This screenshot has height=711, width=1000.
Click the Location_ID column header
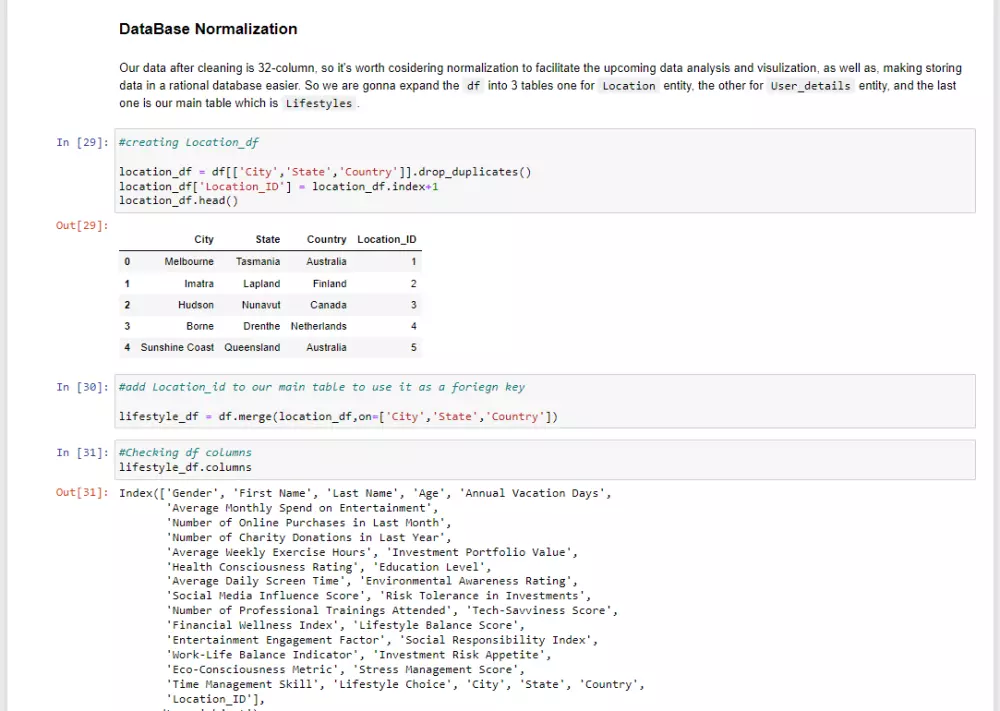[x=387, y=240]
